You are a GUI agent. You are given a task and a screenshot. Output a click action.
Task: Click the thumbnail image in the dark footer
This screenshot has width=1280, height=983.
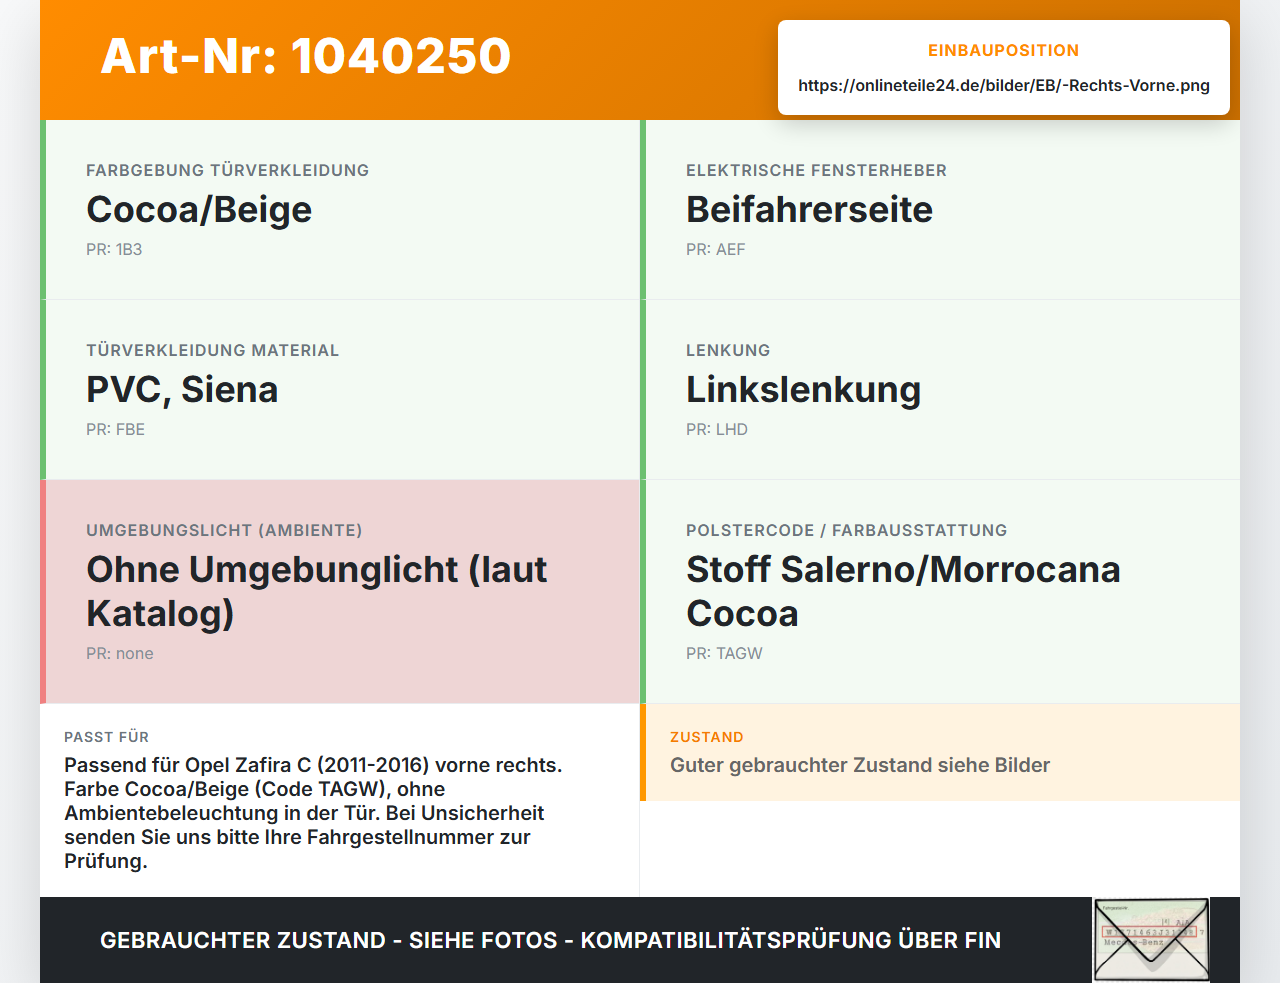pyautogui.click(x=1152, y=940)
